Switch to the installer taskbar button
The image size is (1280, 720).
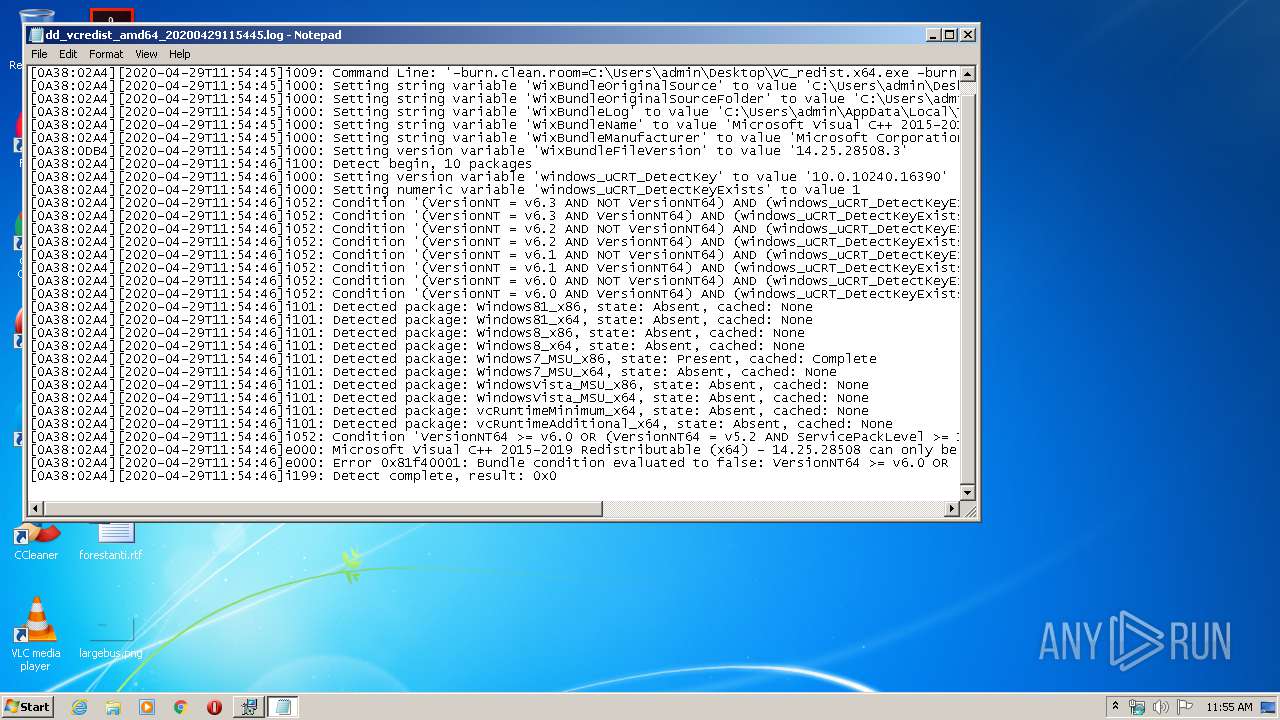pyautogui.click(x=248, y=707)
